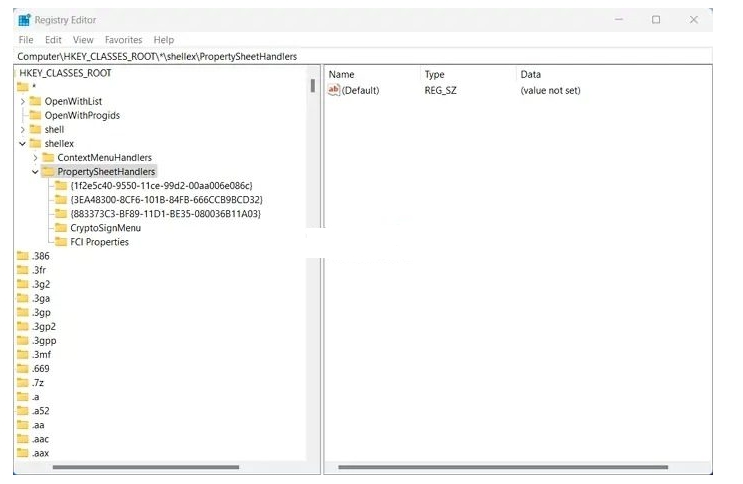743x484 pixels.
Task: Open the File menu
Action: click(26, 40)
